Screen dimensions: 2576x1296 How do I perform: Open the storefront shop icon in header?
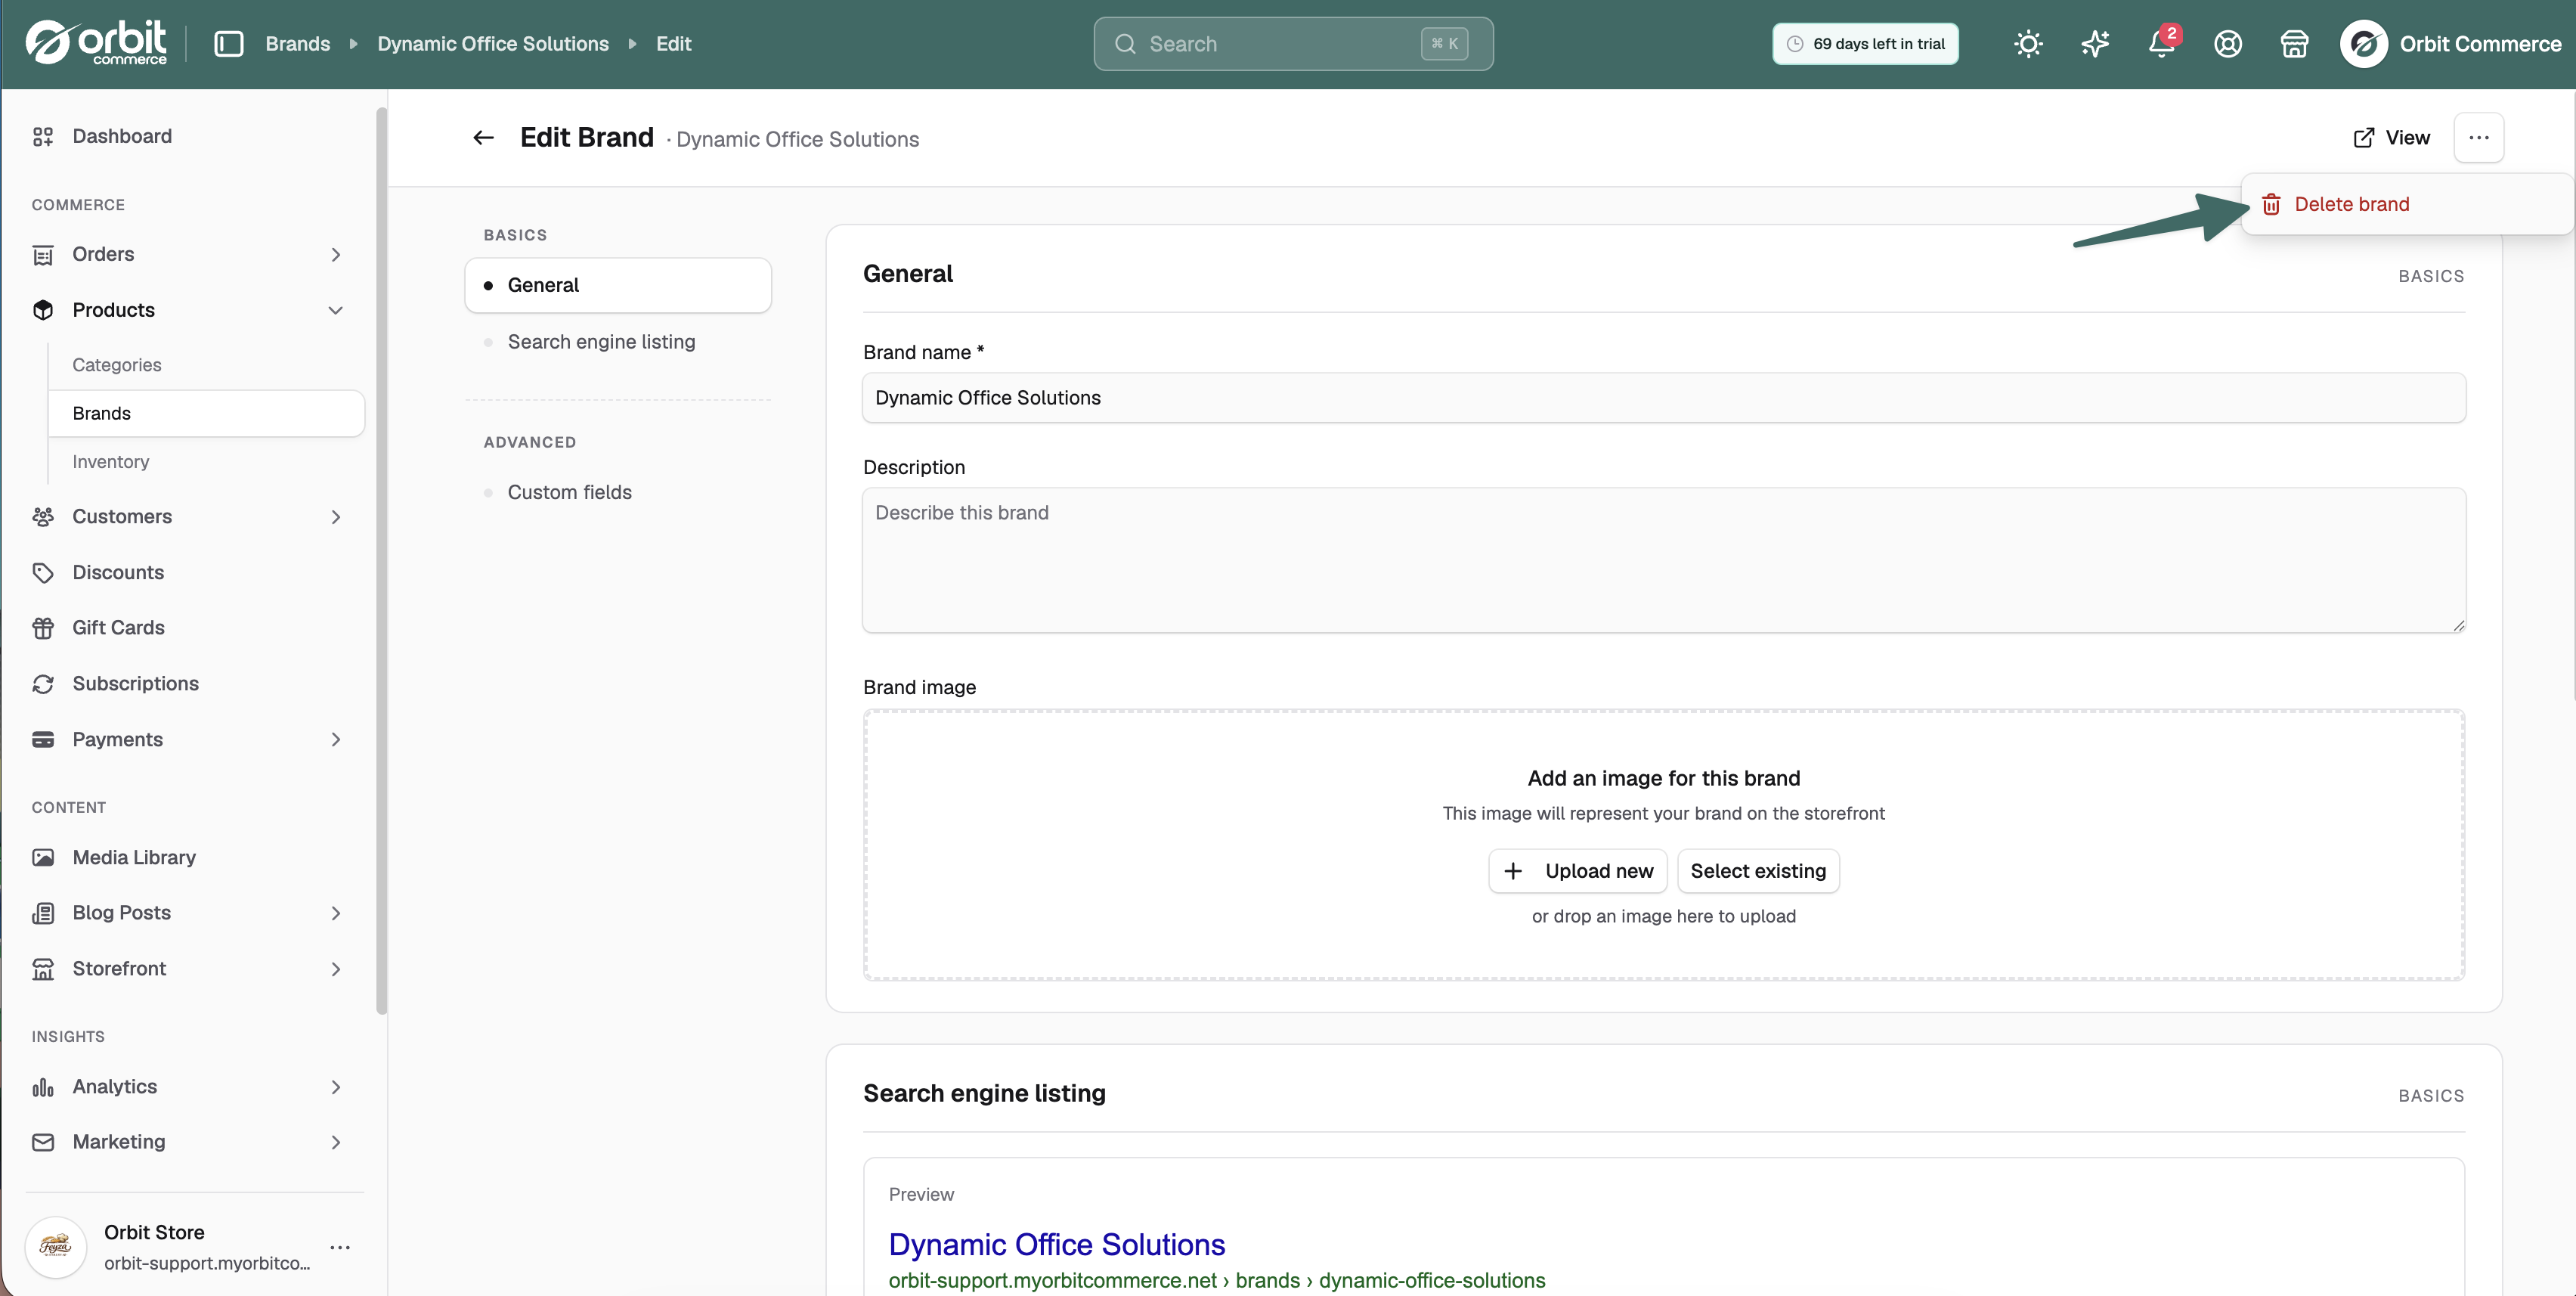tap(2294, 44)
